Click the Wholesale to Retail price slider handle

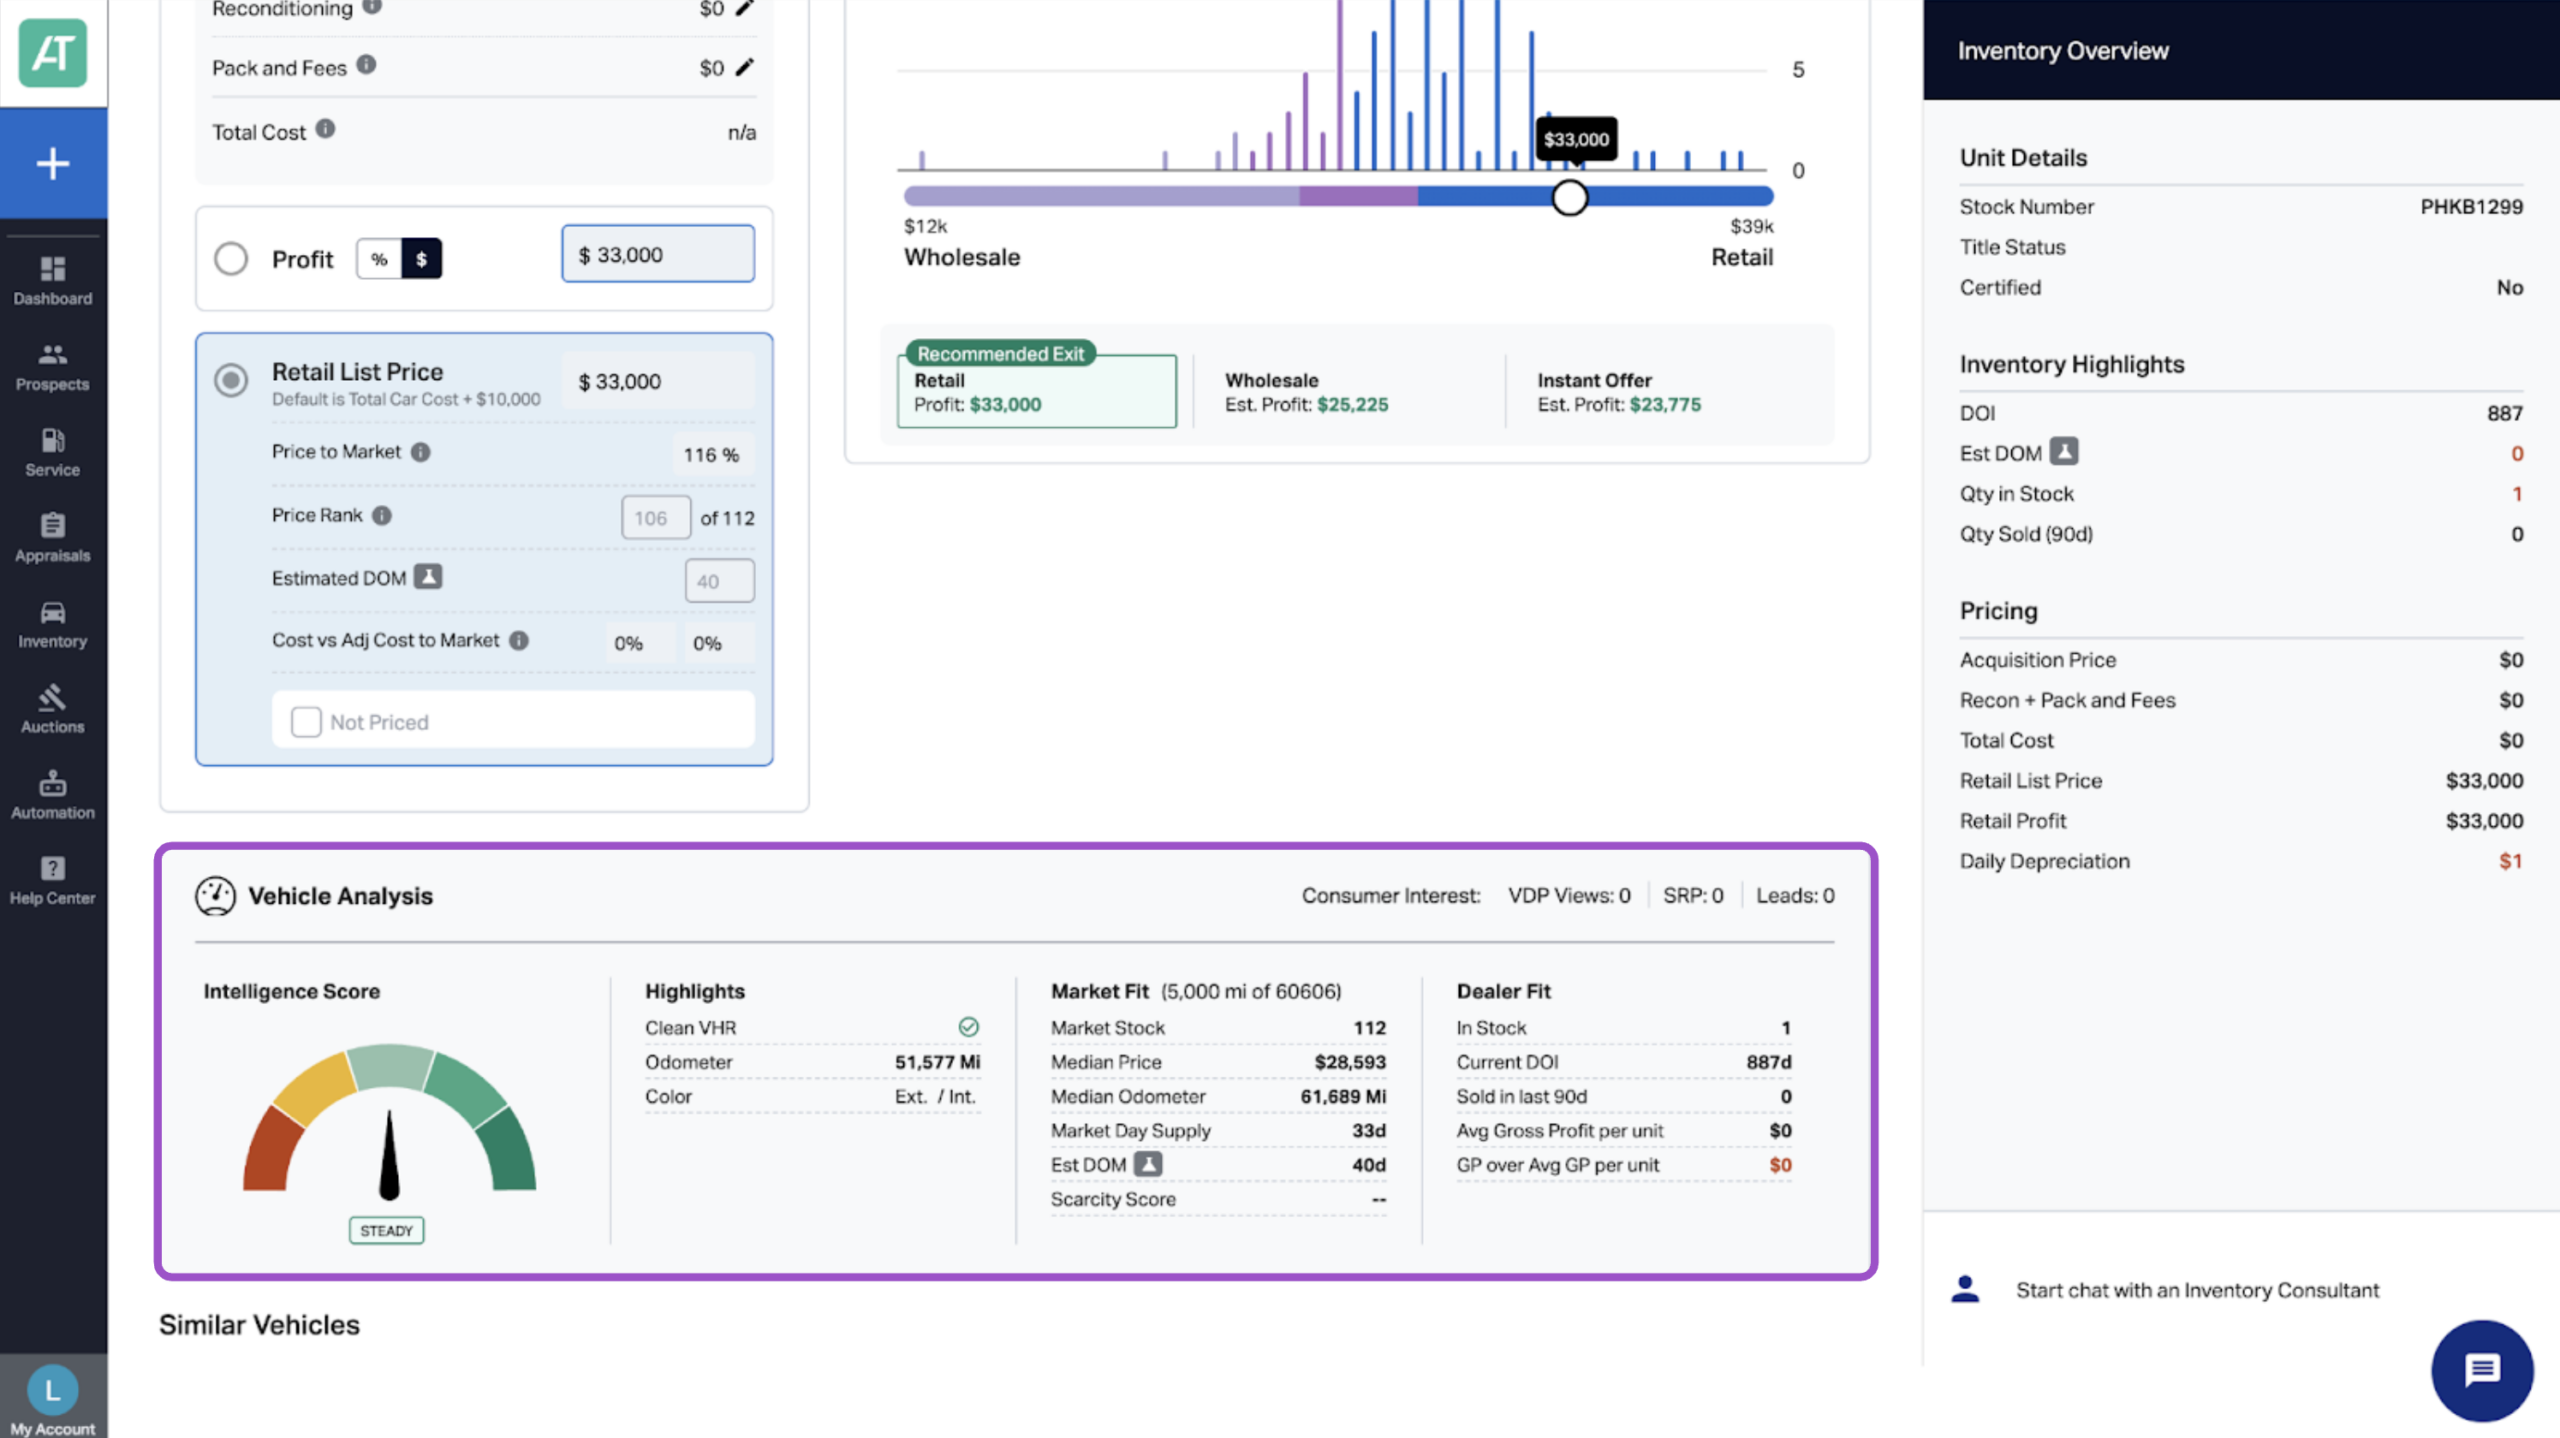(1569, 198)
